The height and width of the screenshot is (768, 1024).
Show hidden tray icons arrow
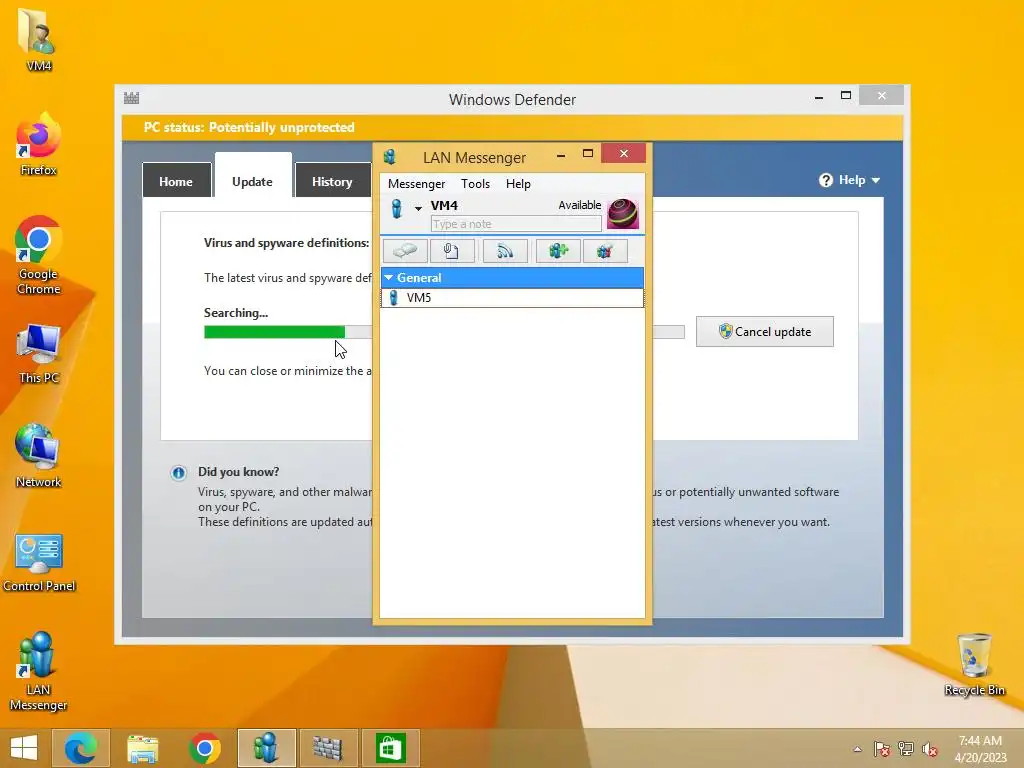click(857, 749)
